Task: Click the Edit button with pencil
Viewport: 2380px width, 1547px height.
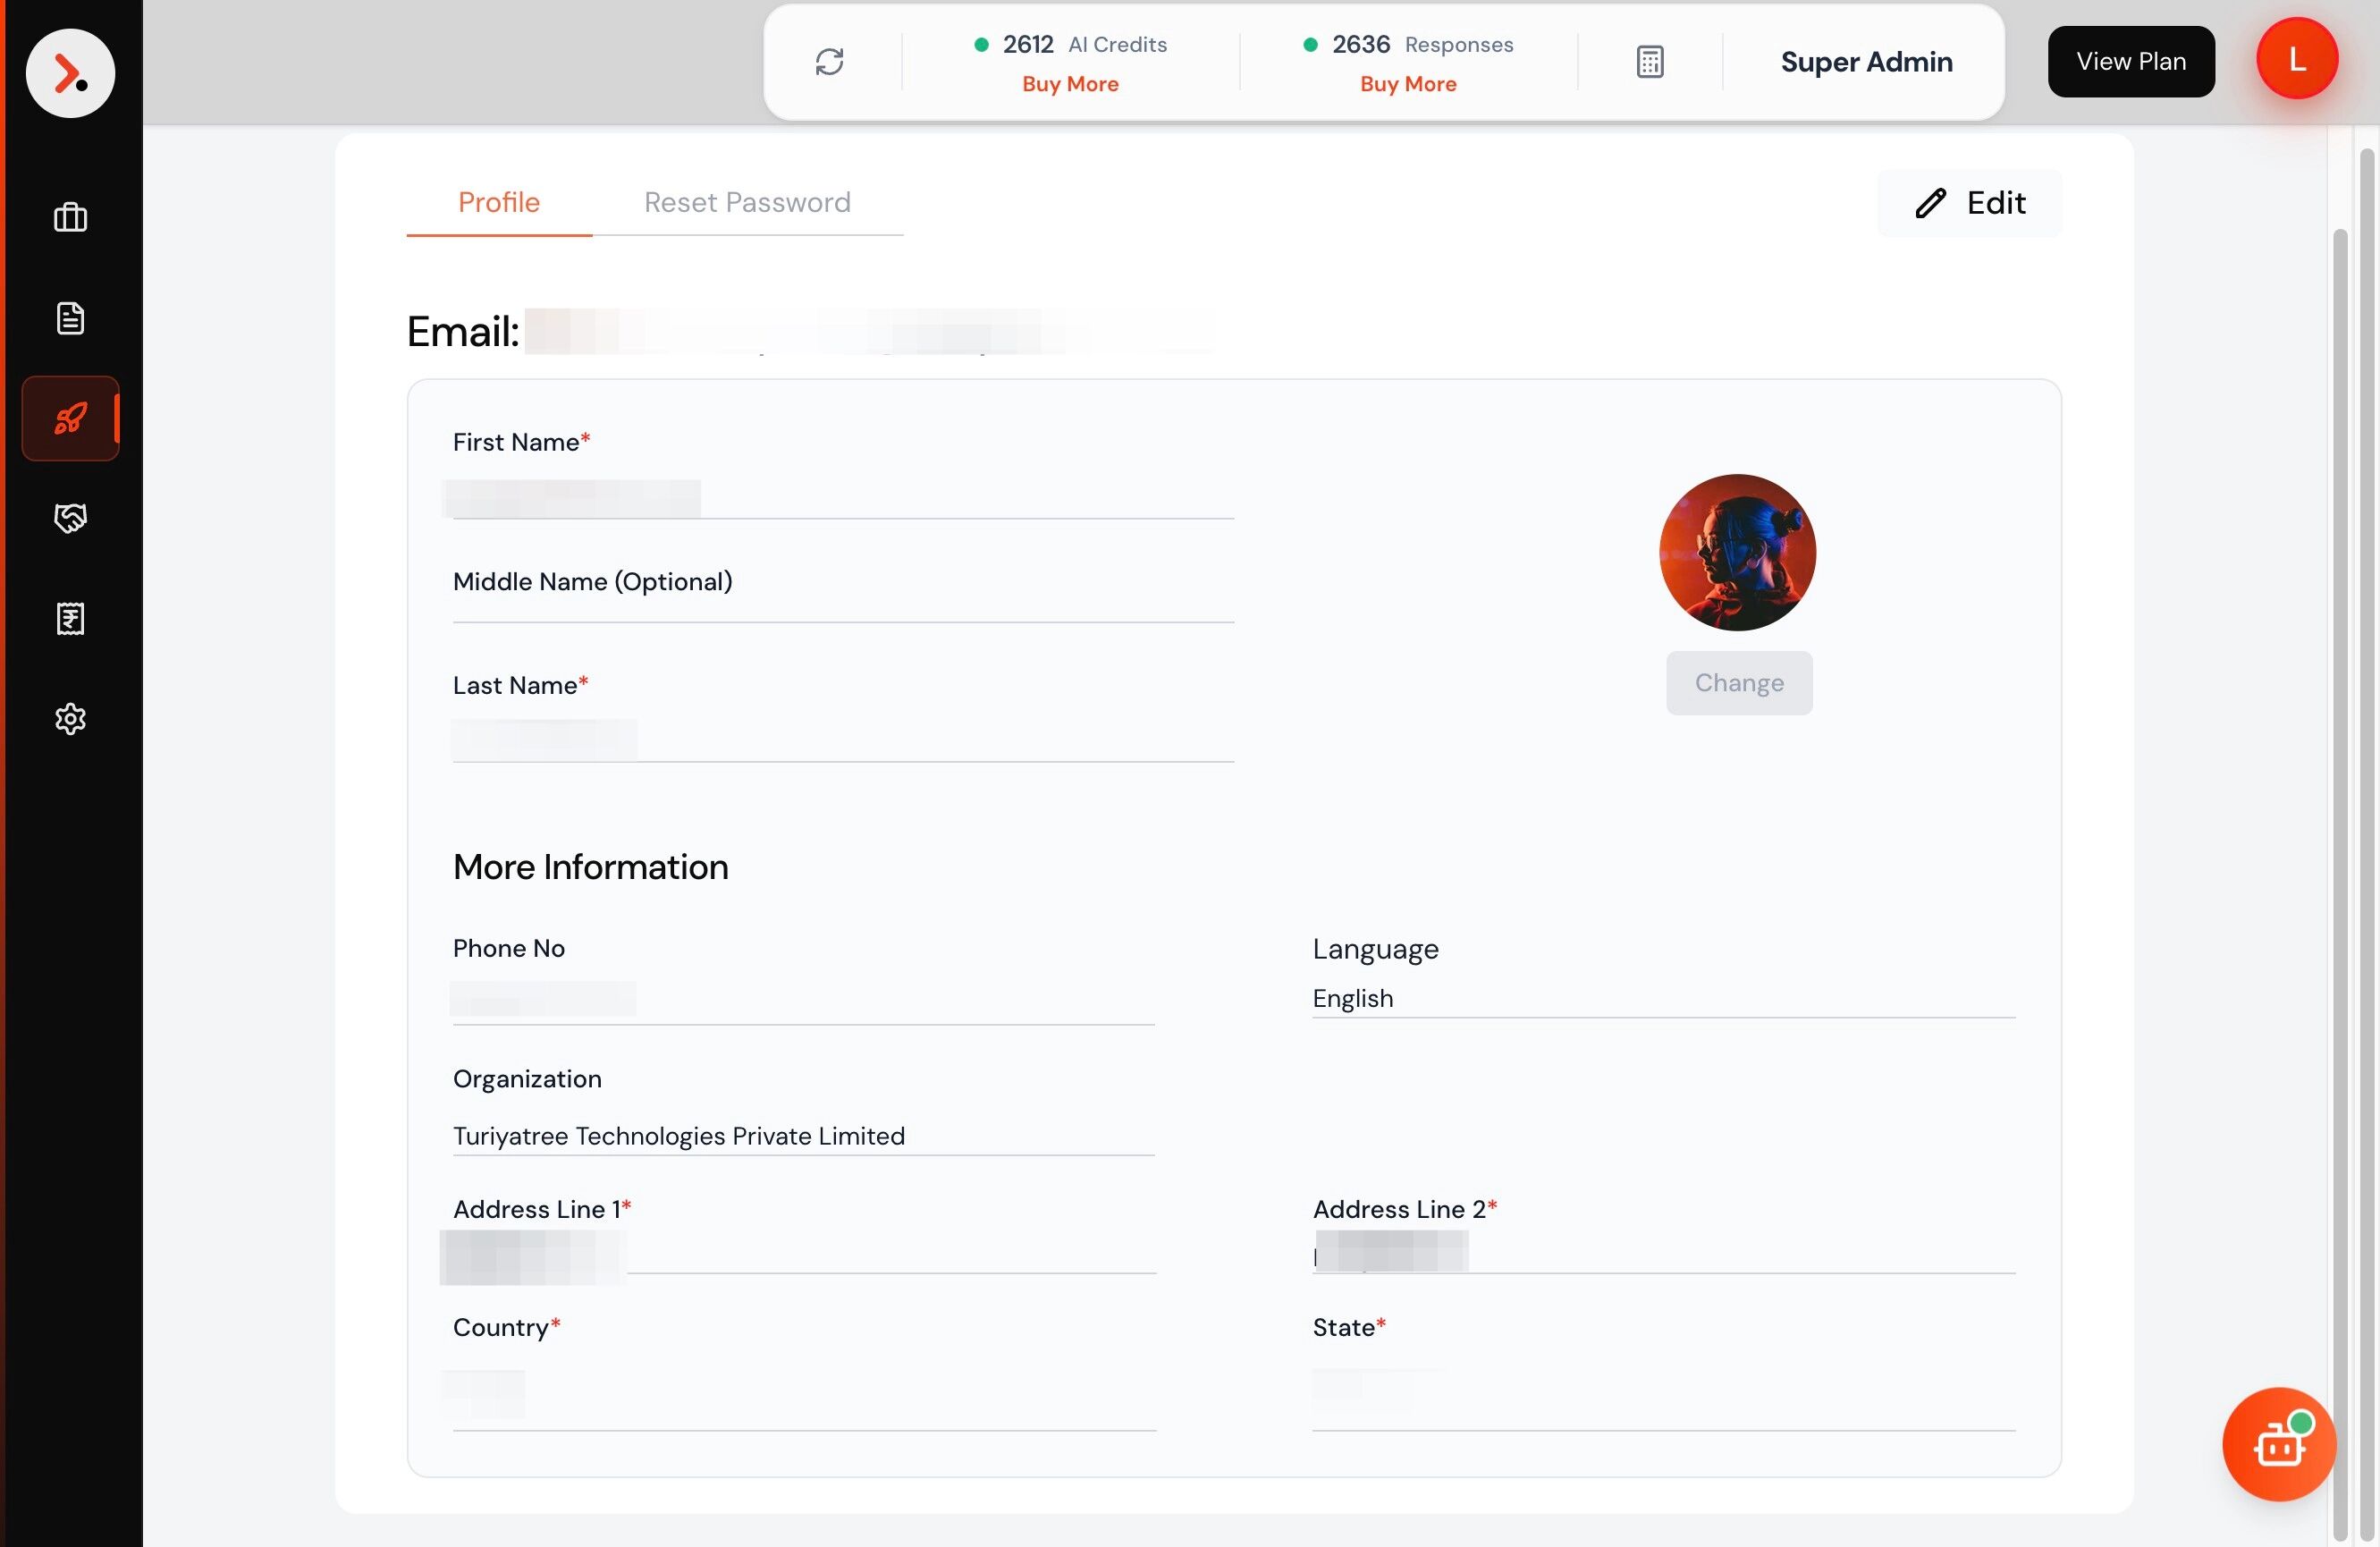Action: (x=1969, y=203)
